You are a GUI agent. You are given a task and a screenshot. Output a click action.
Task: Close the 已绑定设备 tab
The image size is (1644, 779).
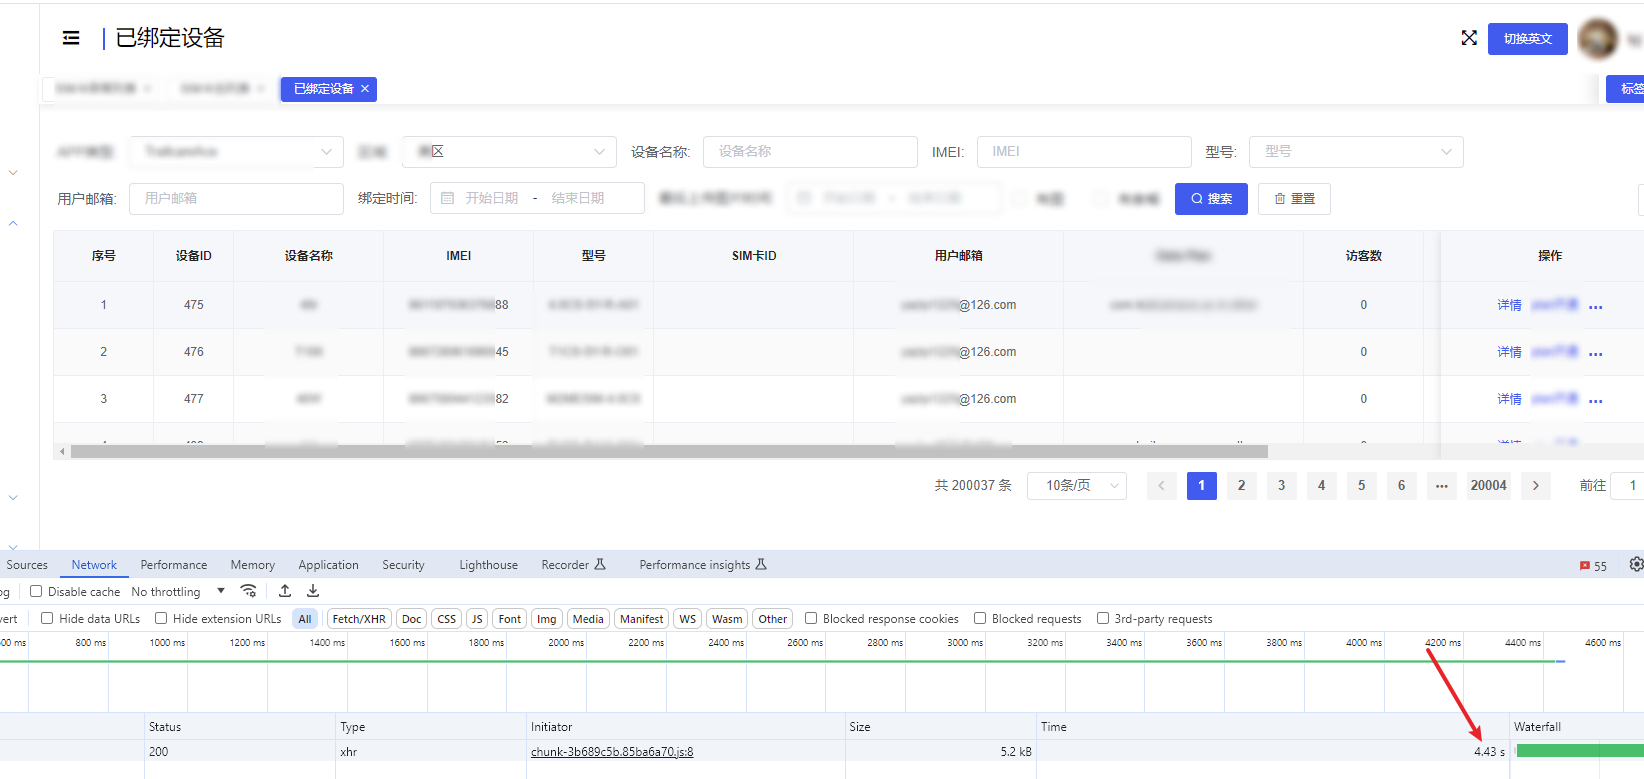point(365,89)
